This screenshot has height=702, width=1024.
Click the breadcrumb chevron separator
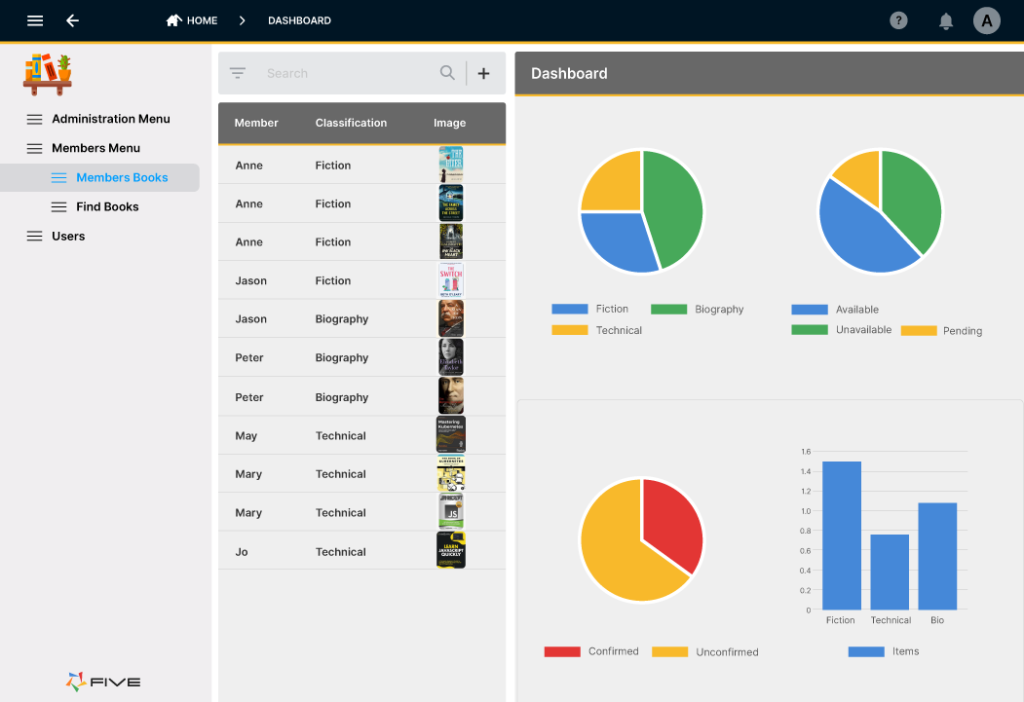(x=242, y=21)
